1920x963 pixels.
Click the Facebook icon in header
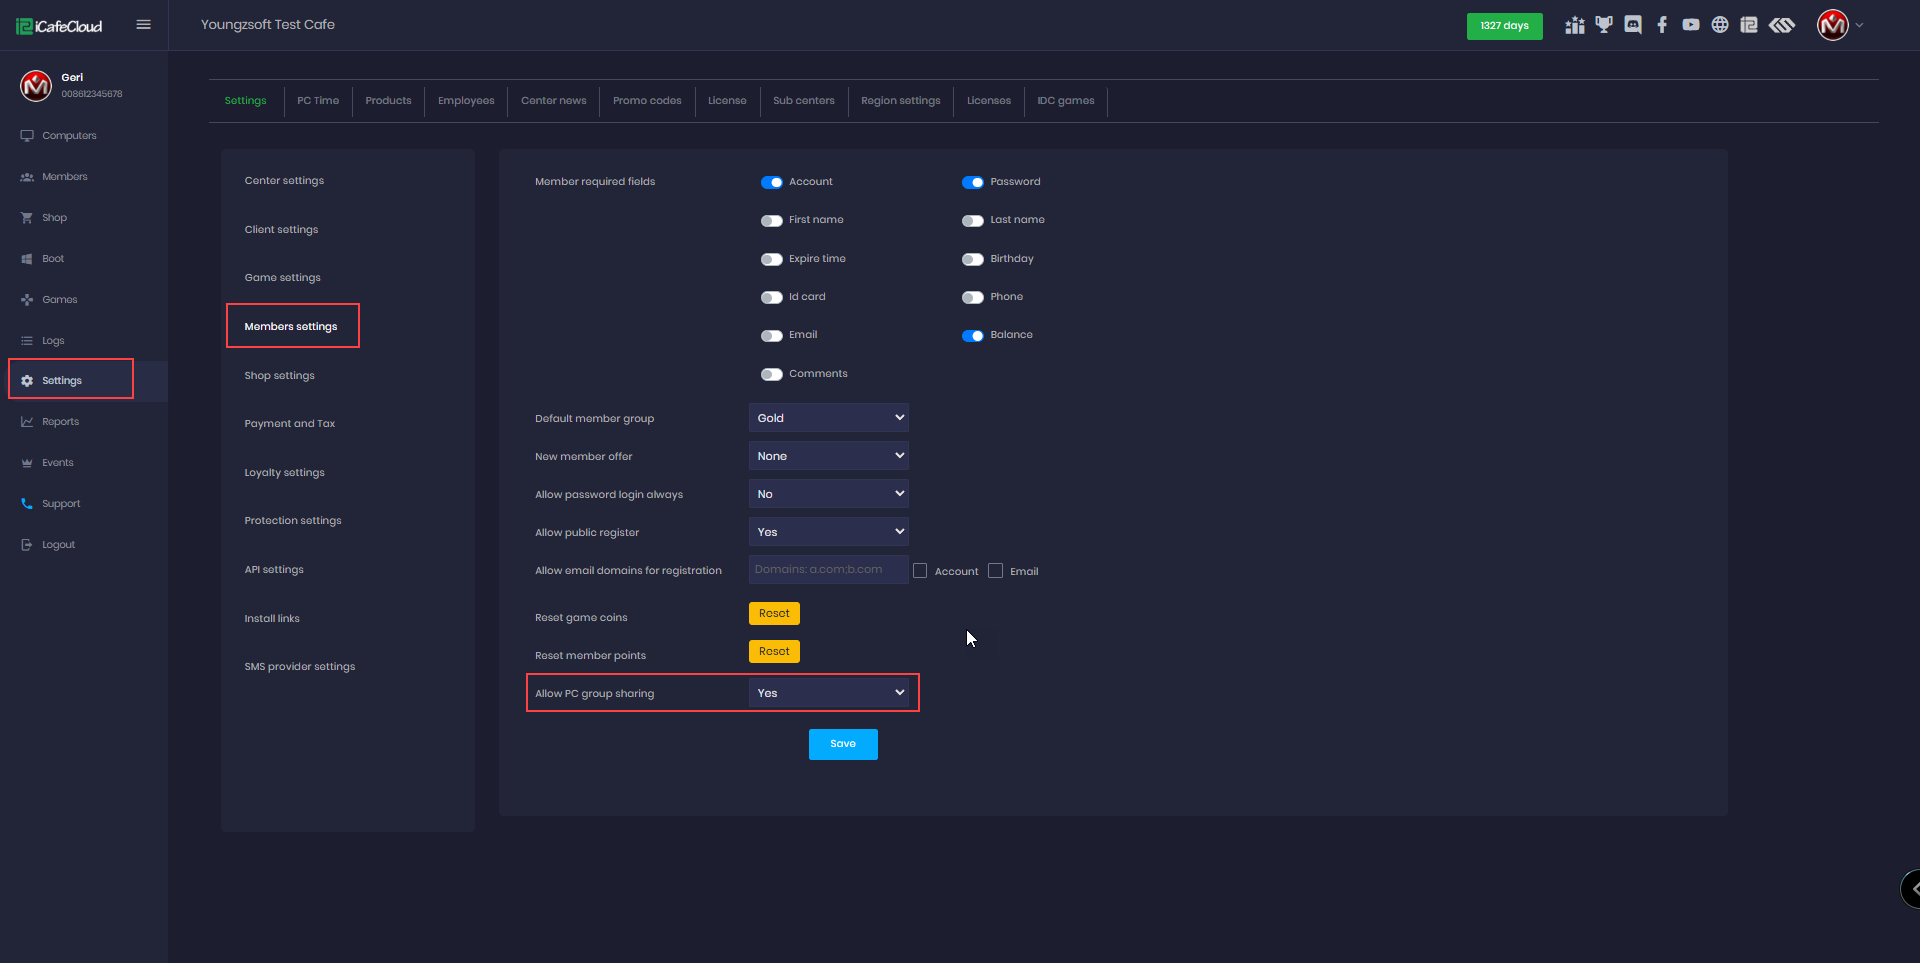pos(1662,25)
